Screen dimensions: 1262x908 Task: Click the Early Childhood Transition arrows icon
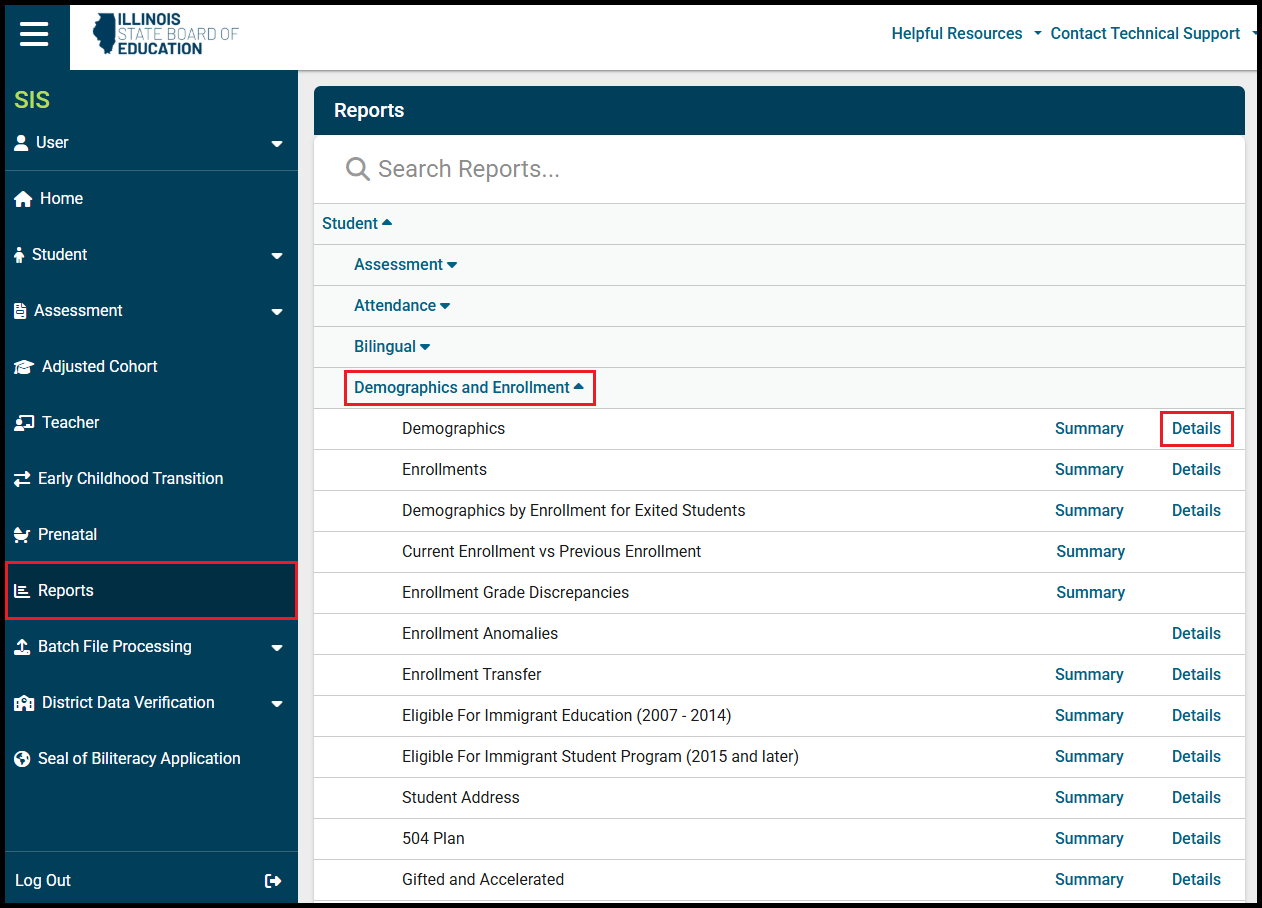[x=22, y=479]
